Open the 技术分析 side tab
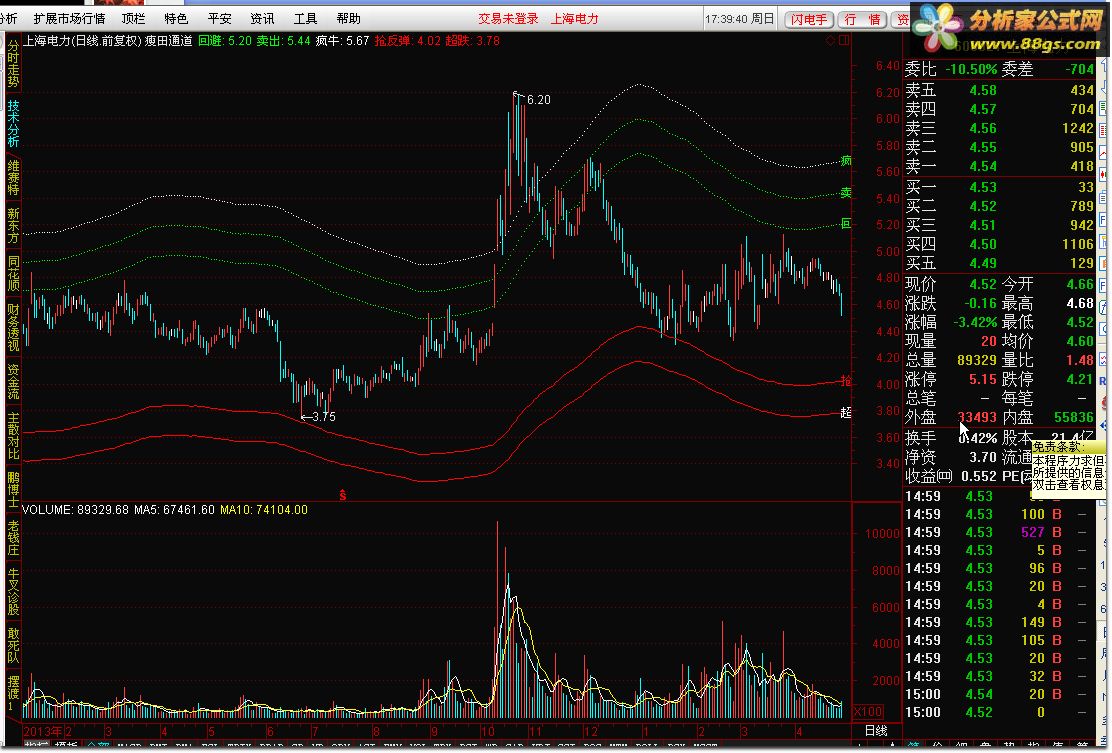The height and width of the screenshot is (753, 1112). click(13, 123)
